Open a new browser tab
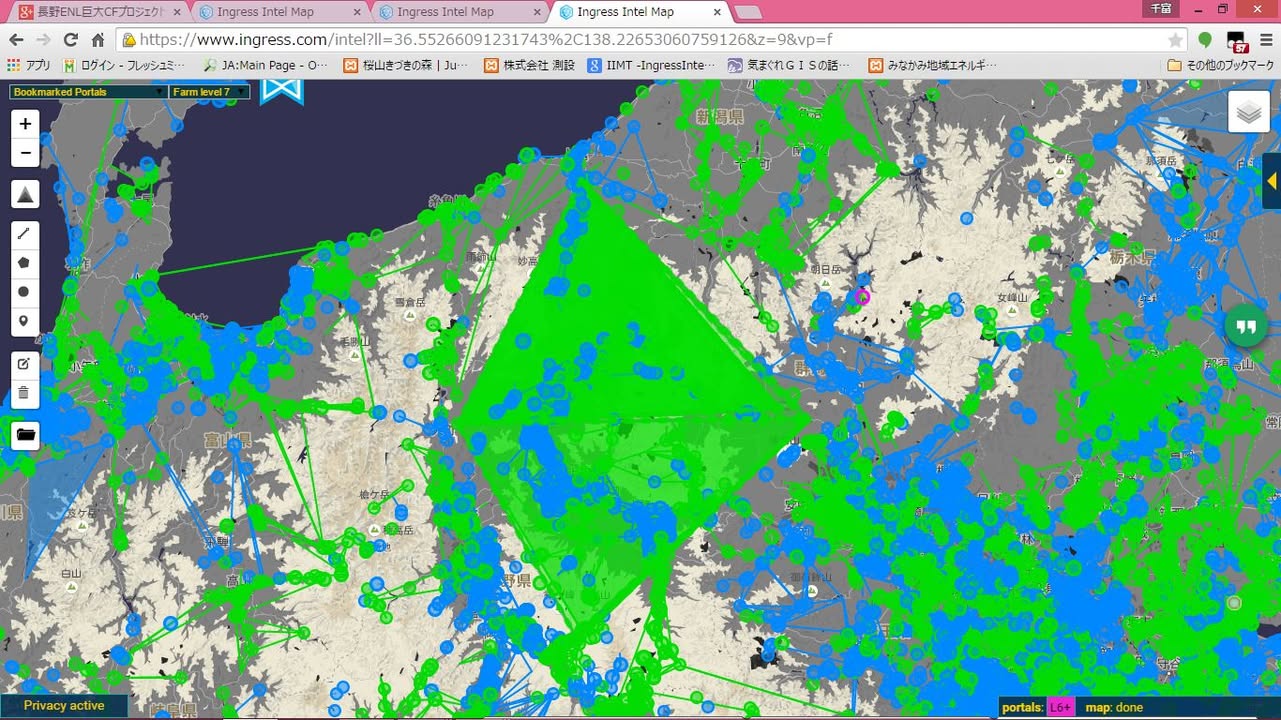Screen dimensions: 1281x720 pos(748,13)
